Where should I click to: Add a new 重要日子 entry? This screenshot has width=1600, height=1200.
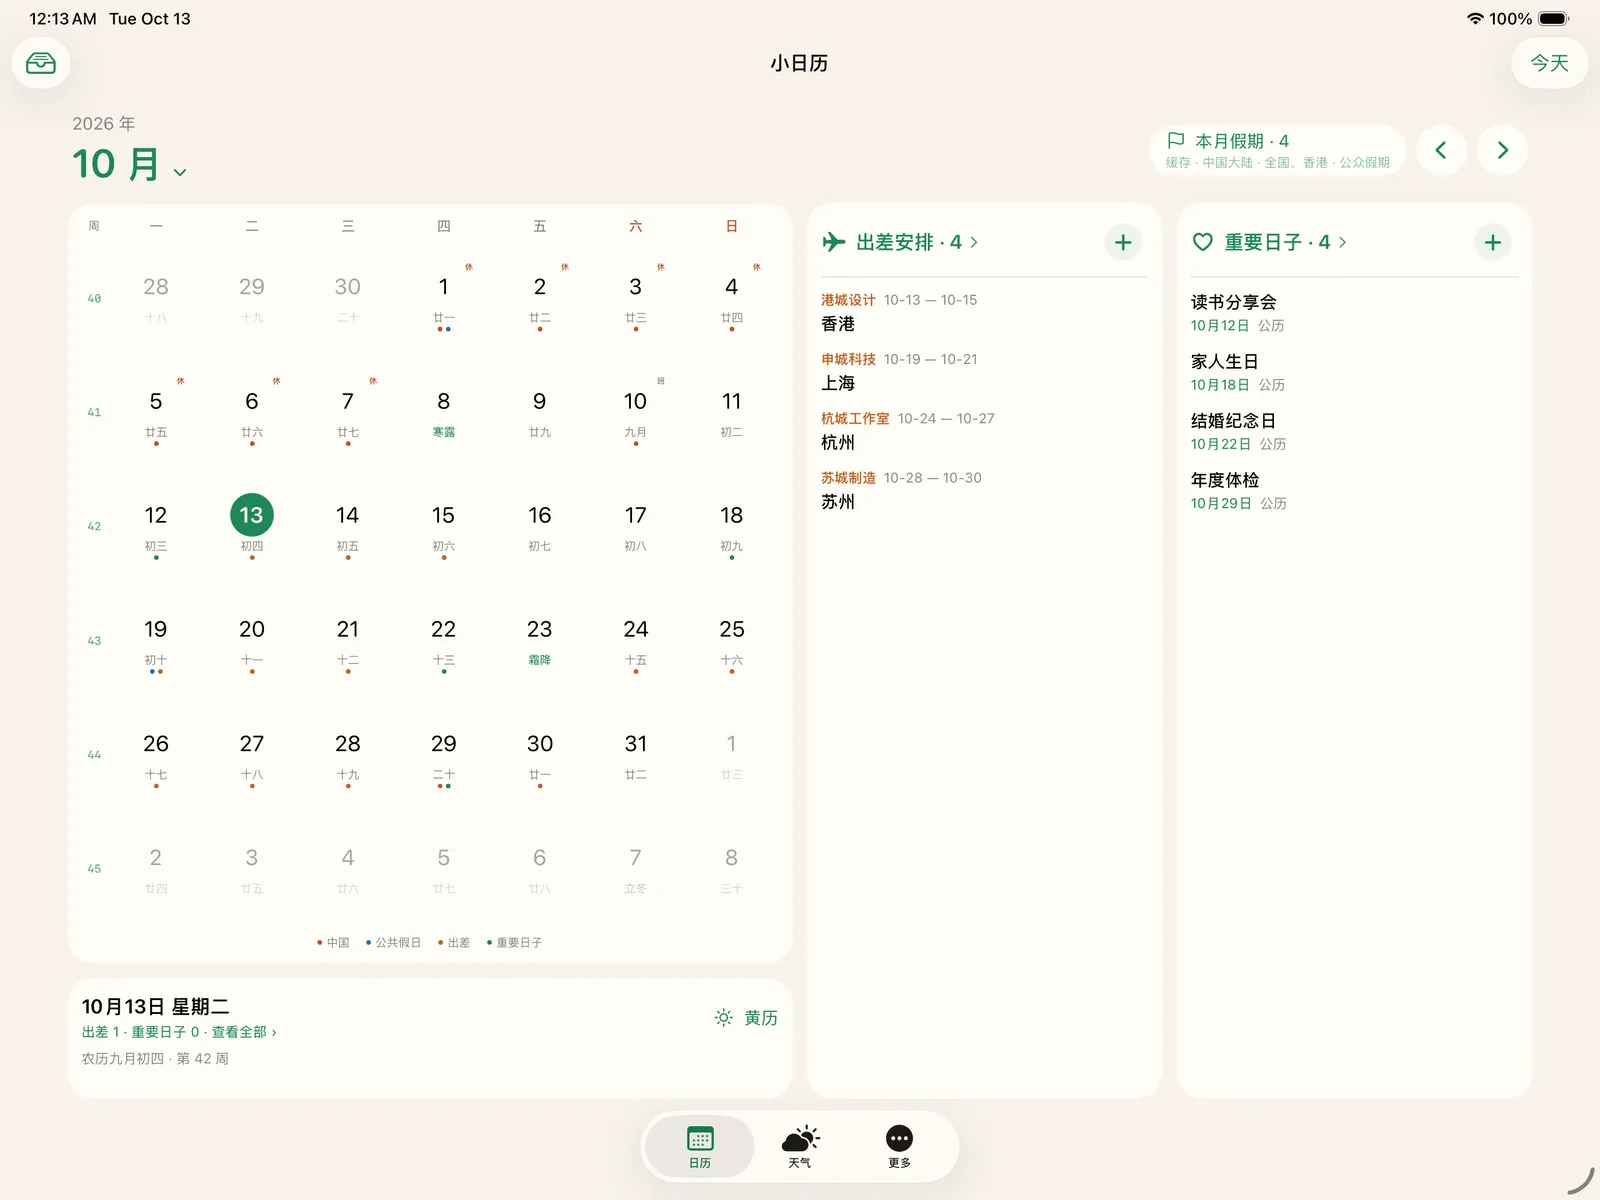pos(1492,242)
